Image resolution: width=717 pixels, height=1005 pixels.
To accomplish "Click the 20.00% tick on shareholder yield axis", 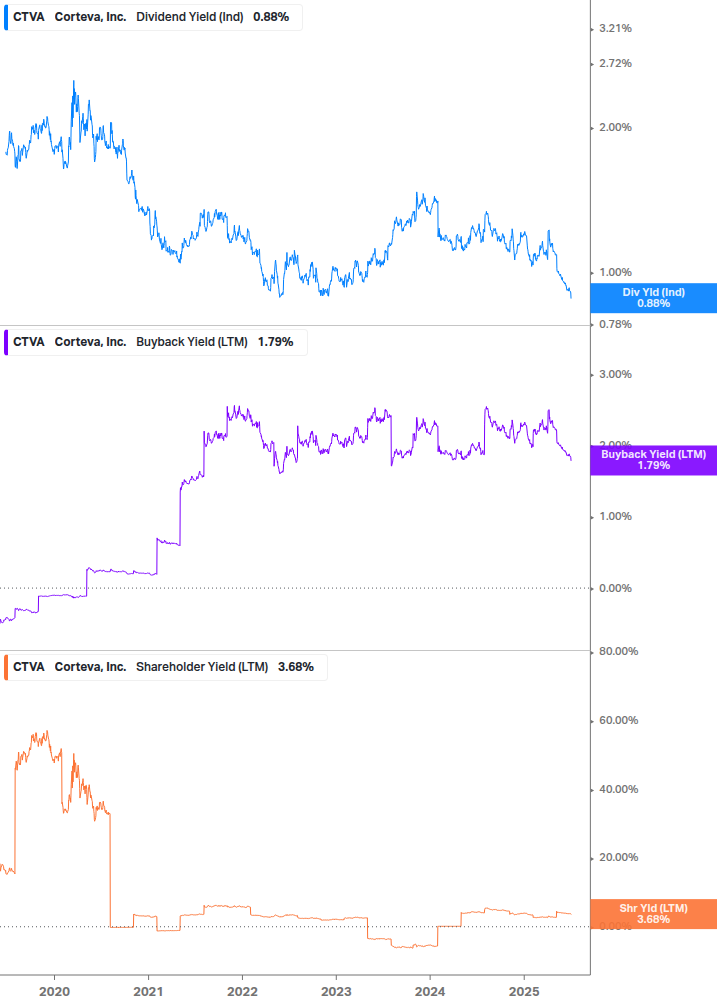I will [618, 858].
